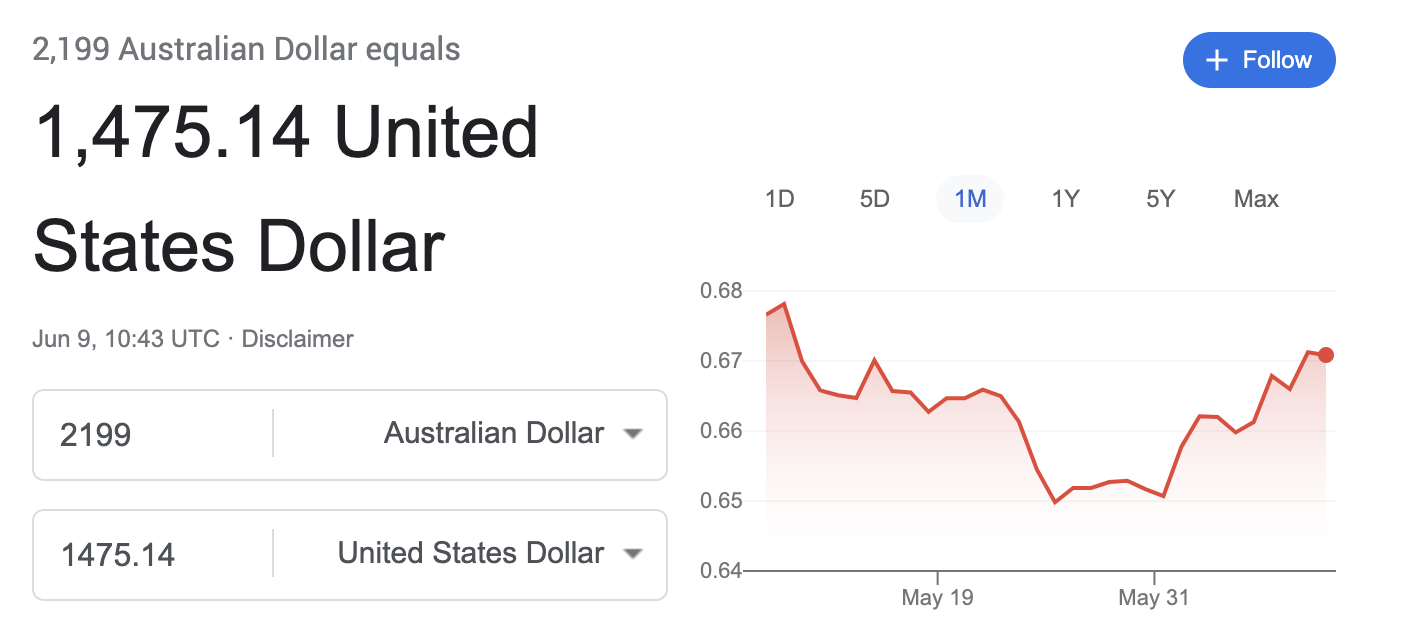Open the Disclaimer link

297,339
